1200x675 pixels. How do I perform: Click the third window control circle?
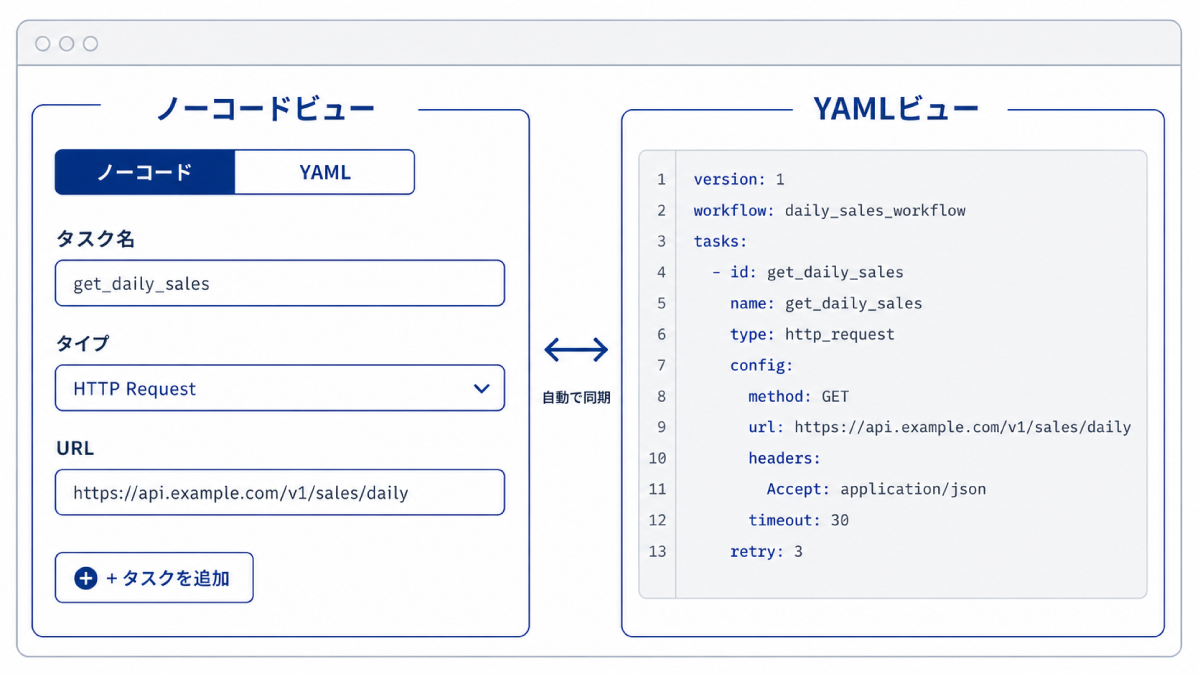(90, 44)
